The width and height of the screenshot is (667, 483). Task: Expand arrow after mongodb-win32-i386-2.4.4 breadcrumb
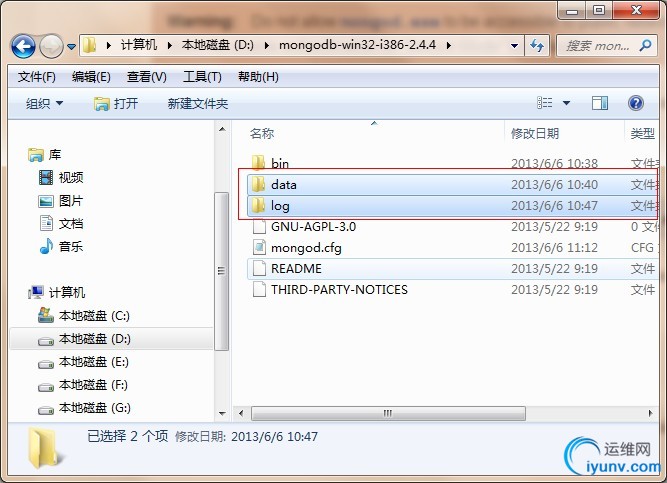449,45
